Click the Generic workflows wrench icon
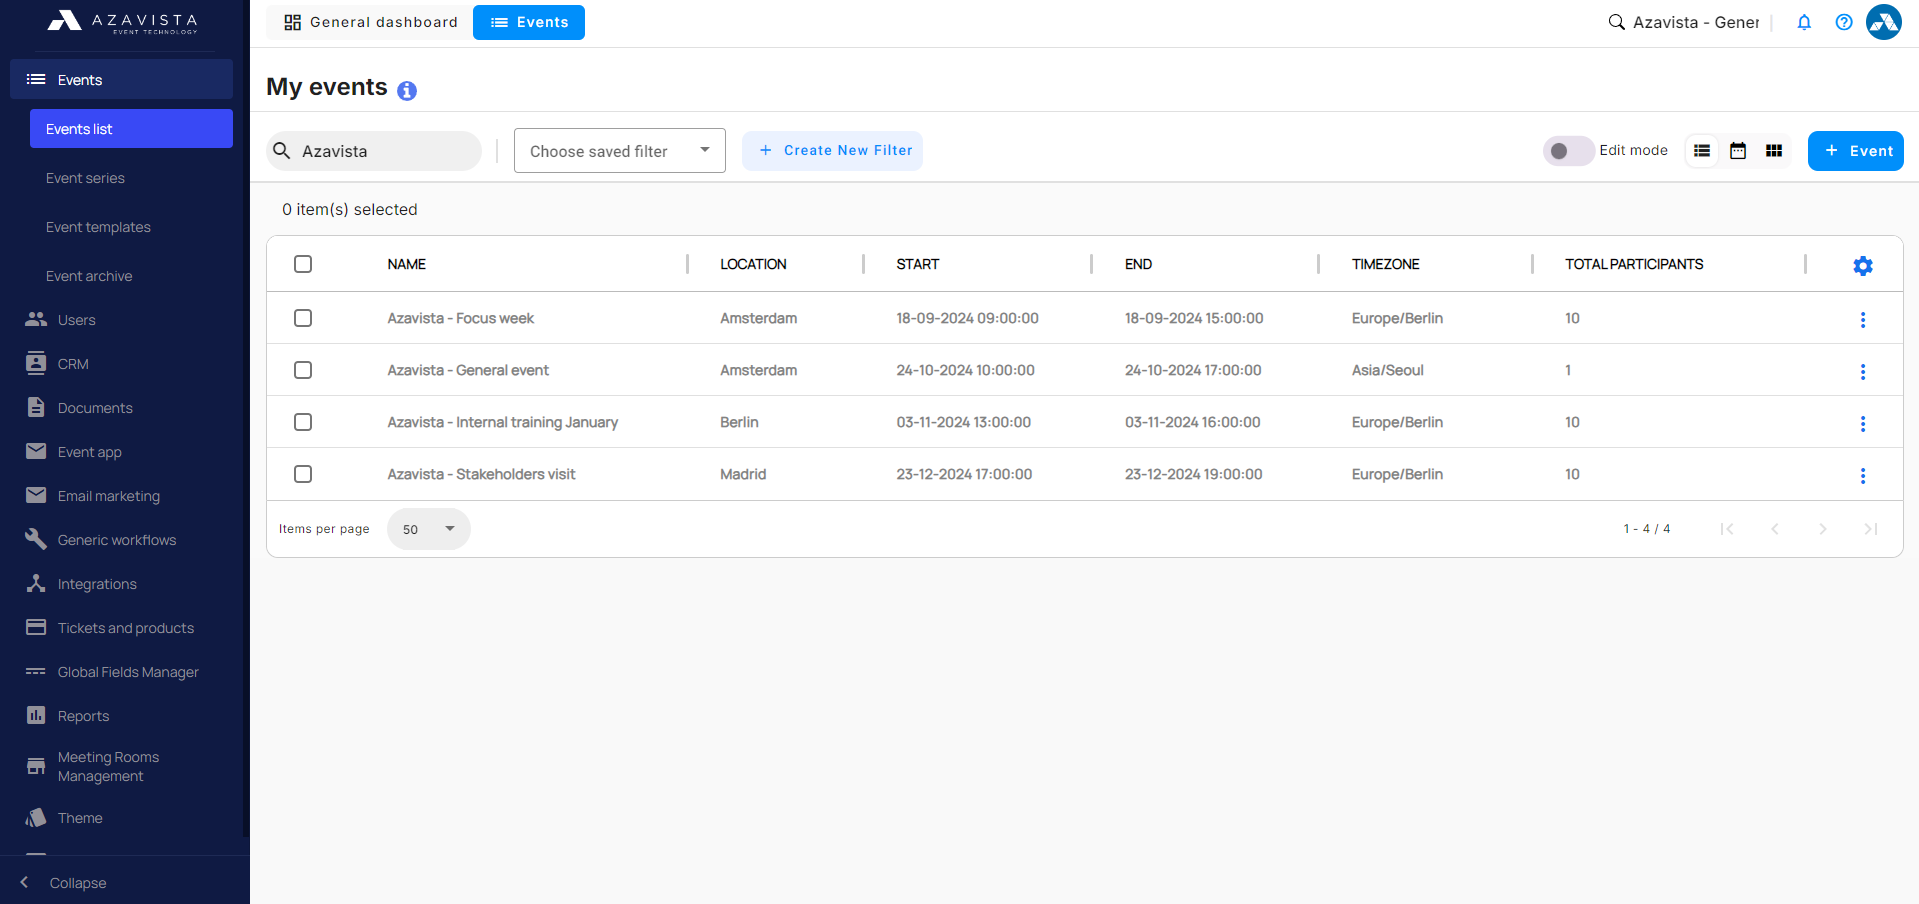This screenshot has width=1919, height=904. click(x=36, y=539)
